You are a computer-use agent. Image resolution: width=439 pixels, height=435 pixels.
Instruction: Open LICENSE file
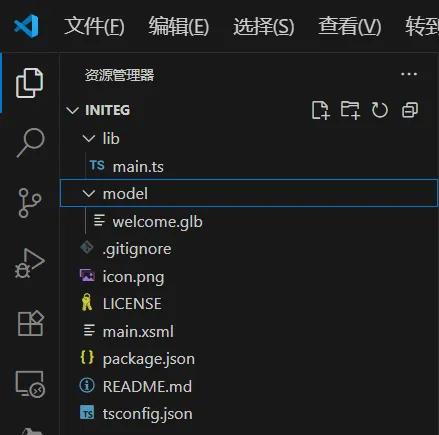click(x=132, y=304)
